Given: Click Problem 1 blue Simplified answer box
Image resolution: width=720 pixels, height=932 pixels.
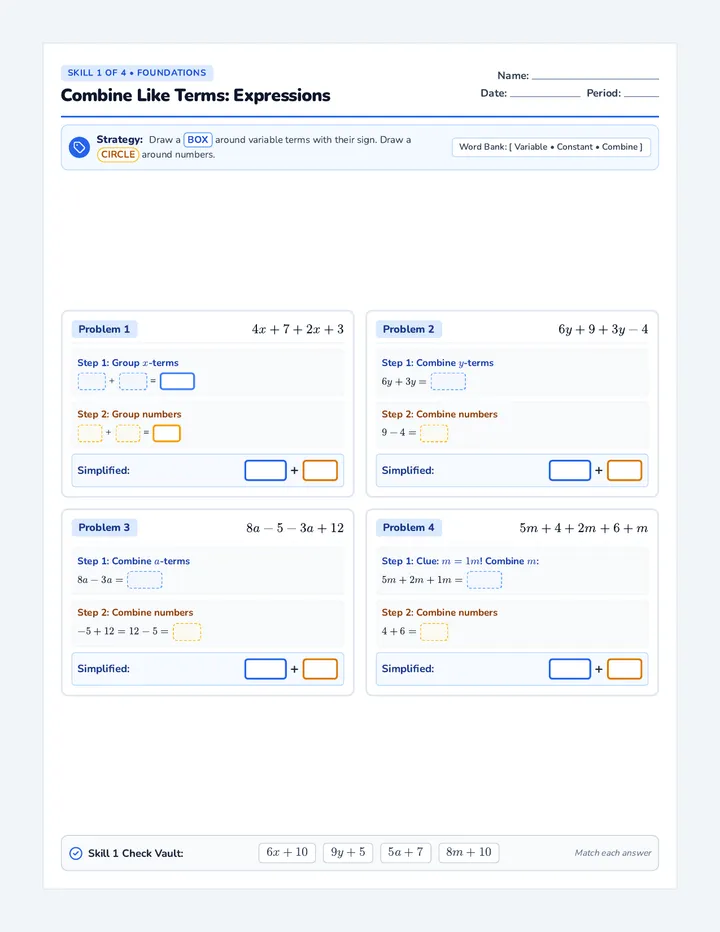Looking at the screenshot, I should coord(265,470).
